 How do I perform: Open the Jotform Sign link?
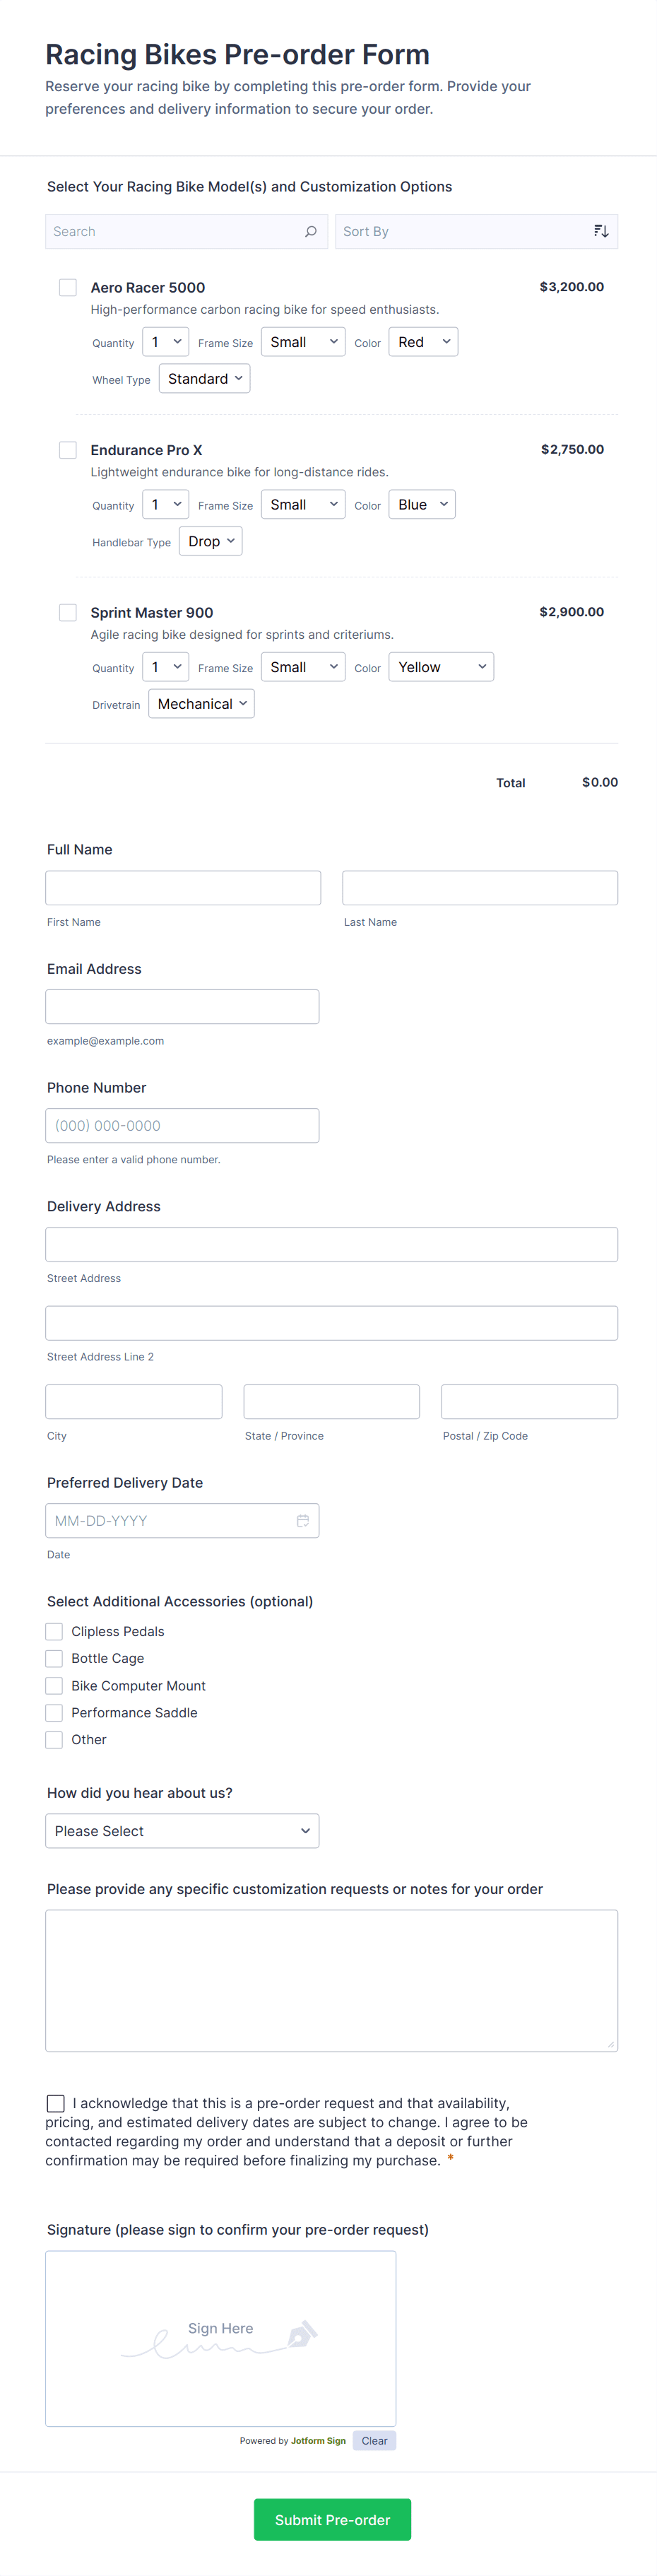point(318,2441)
